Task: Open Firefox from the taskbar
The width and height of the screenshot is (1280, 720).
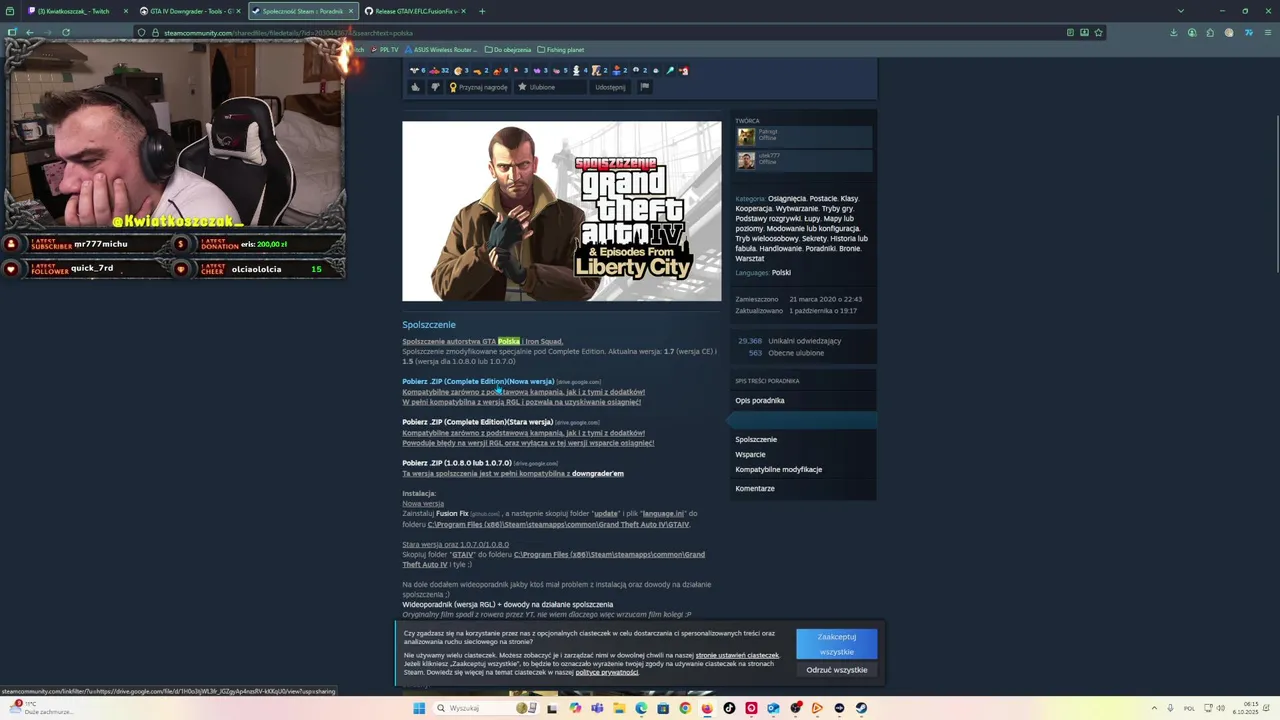Action: [x=707, y=708]
